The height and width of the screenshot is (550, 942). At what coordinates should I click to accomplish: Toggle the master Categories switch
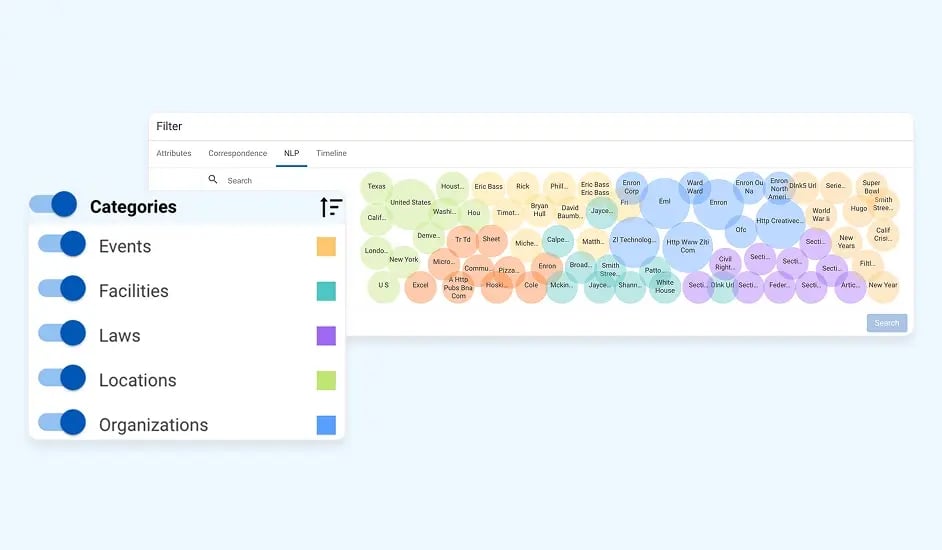[x=54, y=205]
